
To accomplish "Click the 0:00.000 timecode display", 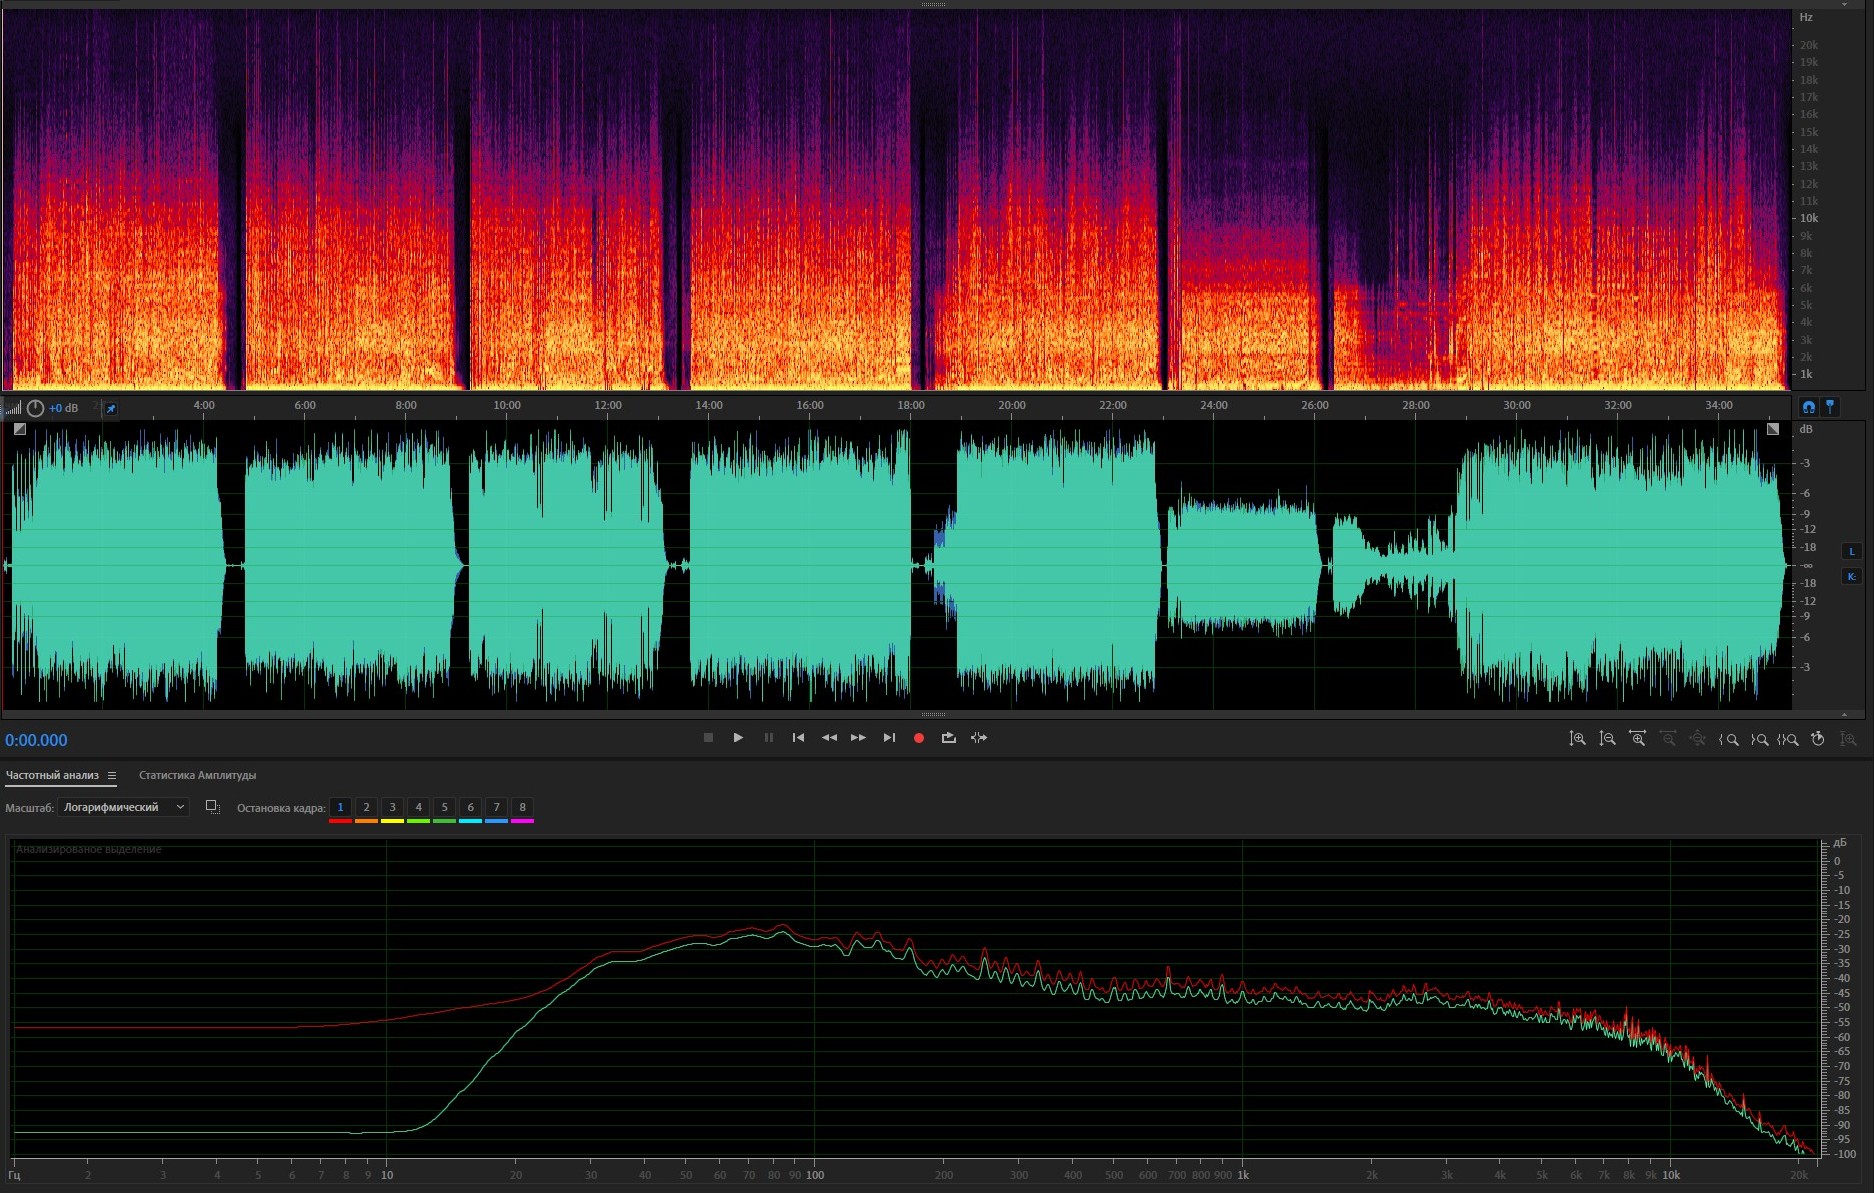I will [36, 740].
